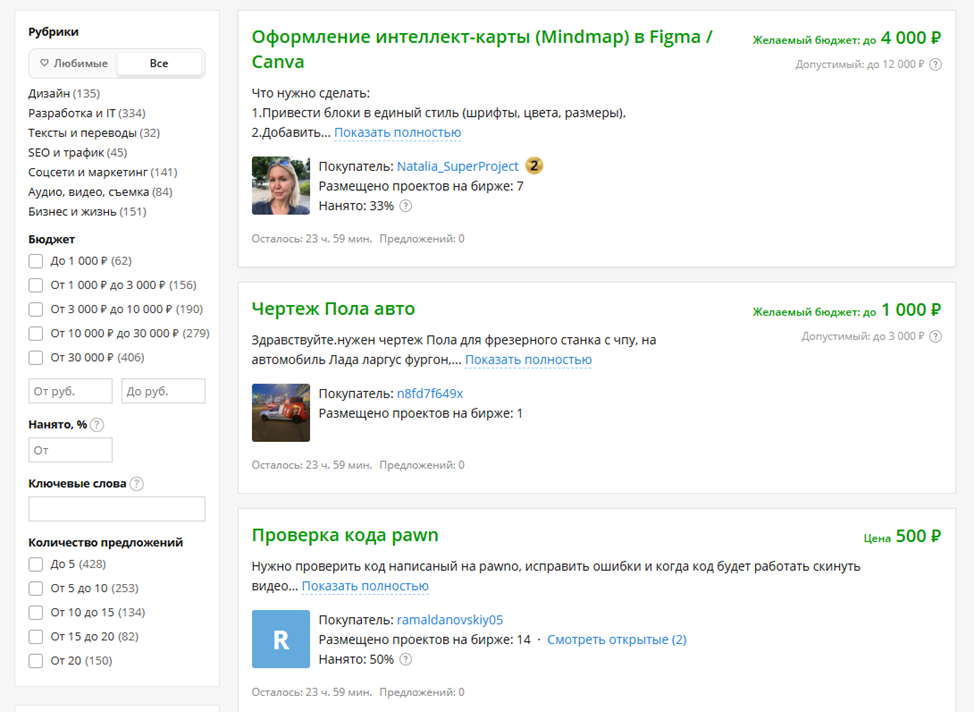Expand Чертеж Пола авто description fully
This screenshot has width=974, height=712.
528,360
